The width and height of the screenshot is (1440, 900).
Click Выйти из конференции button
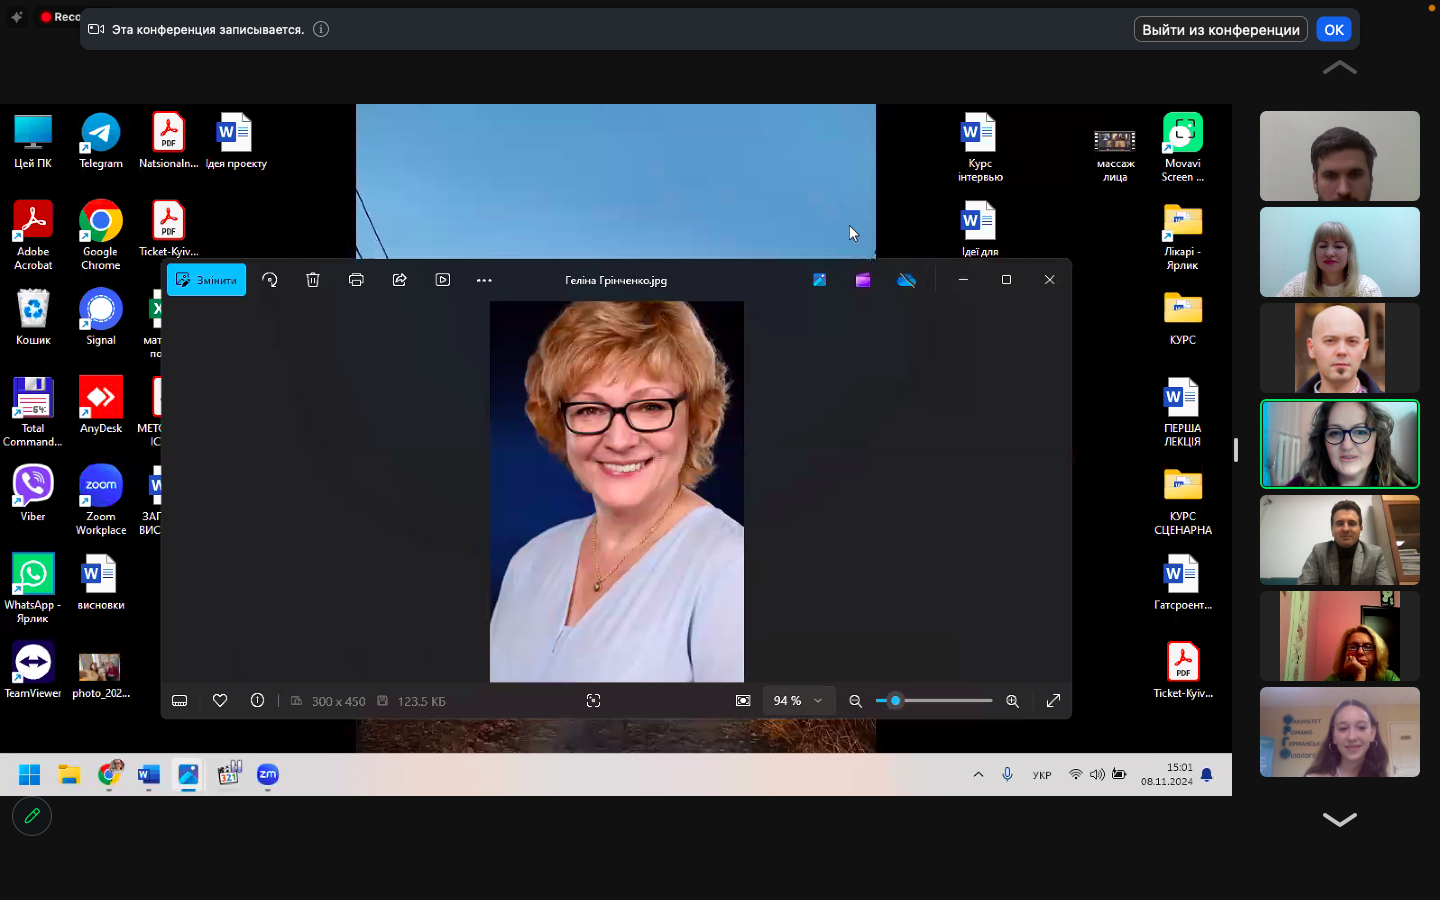coord(1220,30)
